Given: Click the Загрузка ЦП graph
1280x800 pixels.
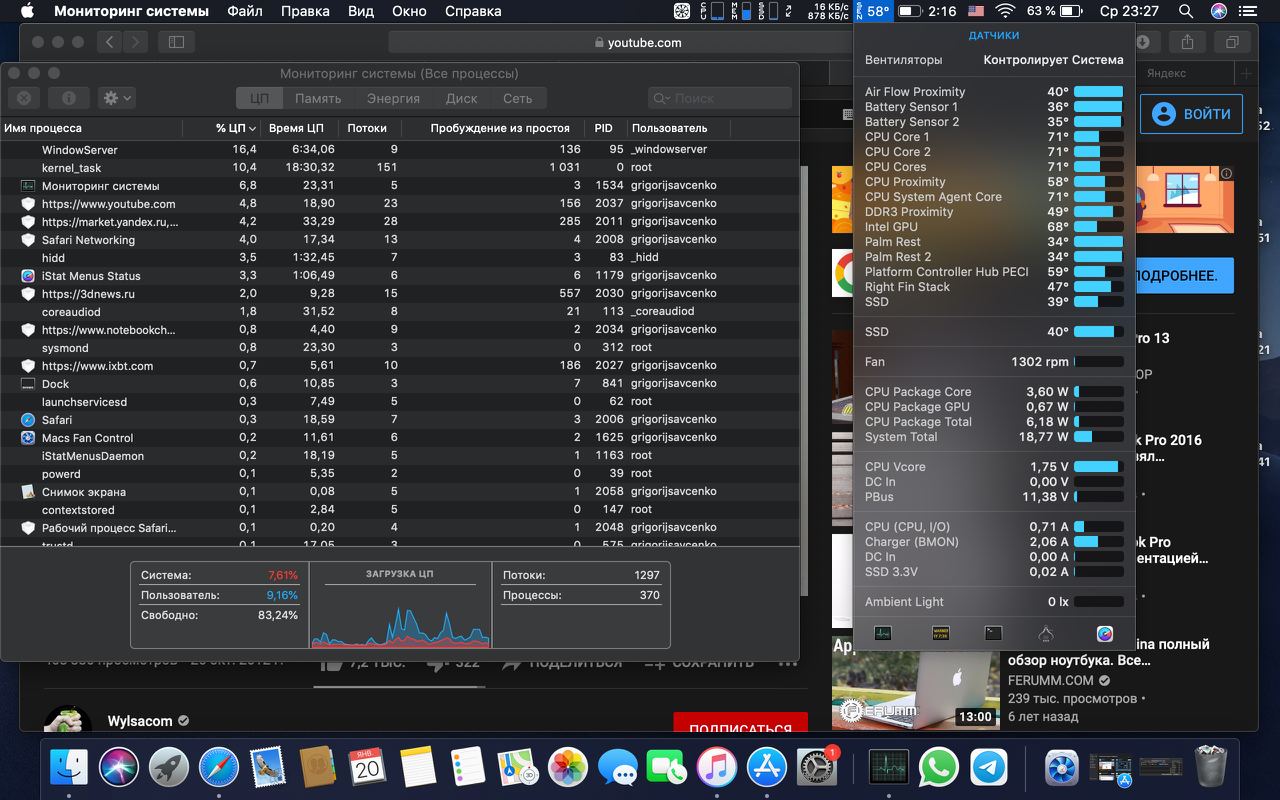Looking at the screenshot, I should (400, 605).
